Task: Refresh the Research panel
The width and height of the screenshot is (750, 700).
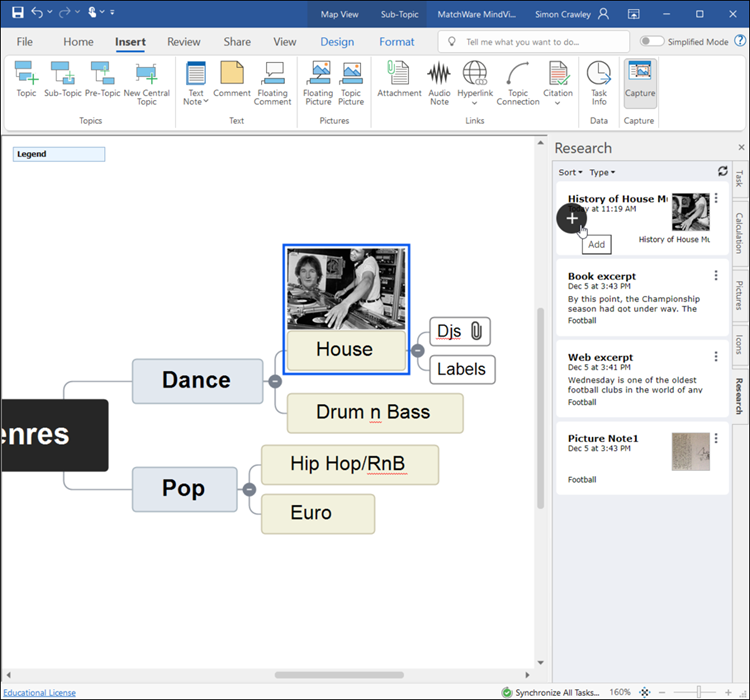Action: [x=723, y=171]
